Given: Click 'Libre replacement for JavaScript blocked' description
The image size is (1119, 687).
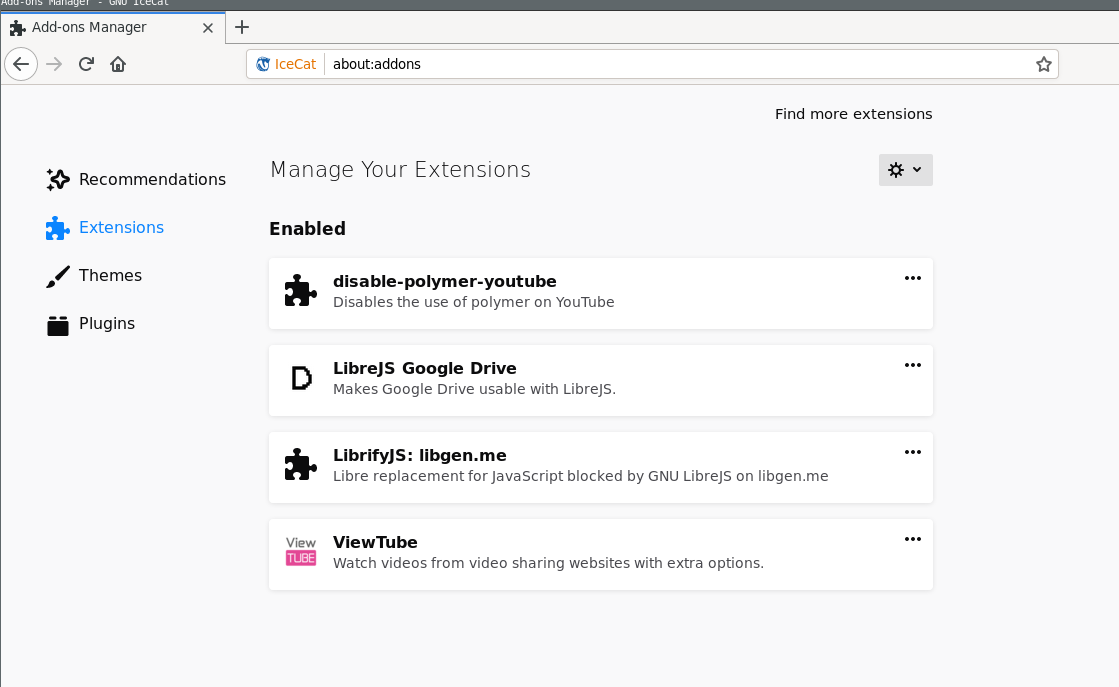Looking at the screenshot, I should [581, 477].
